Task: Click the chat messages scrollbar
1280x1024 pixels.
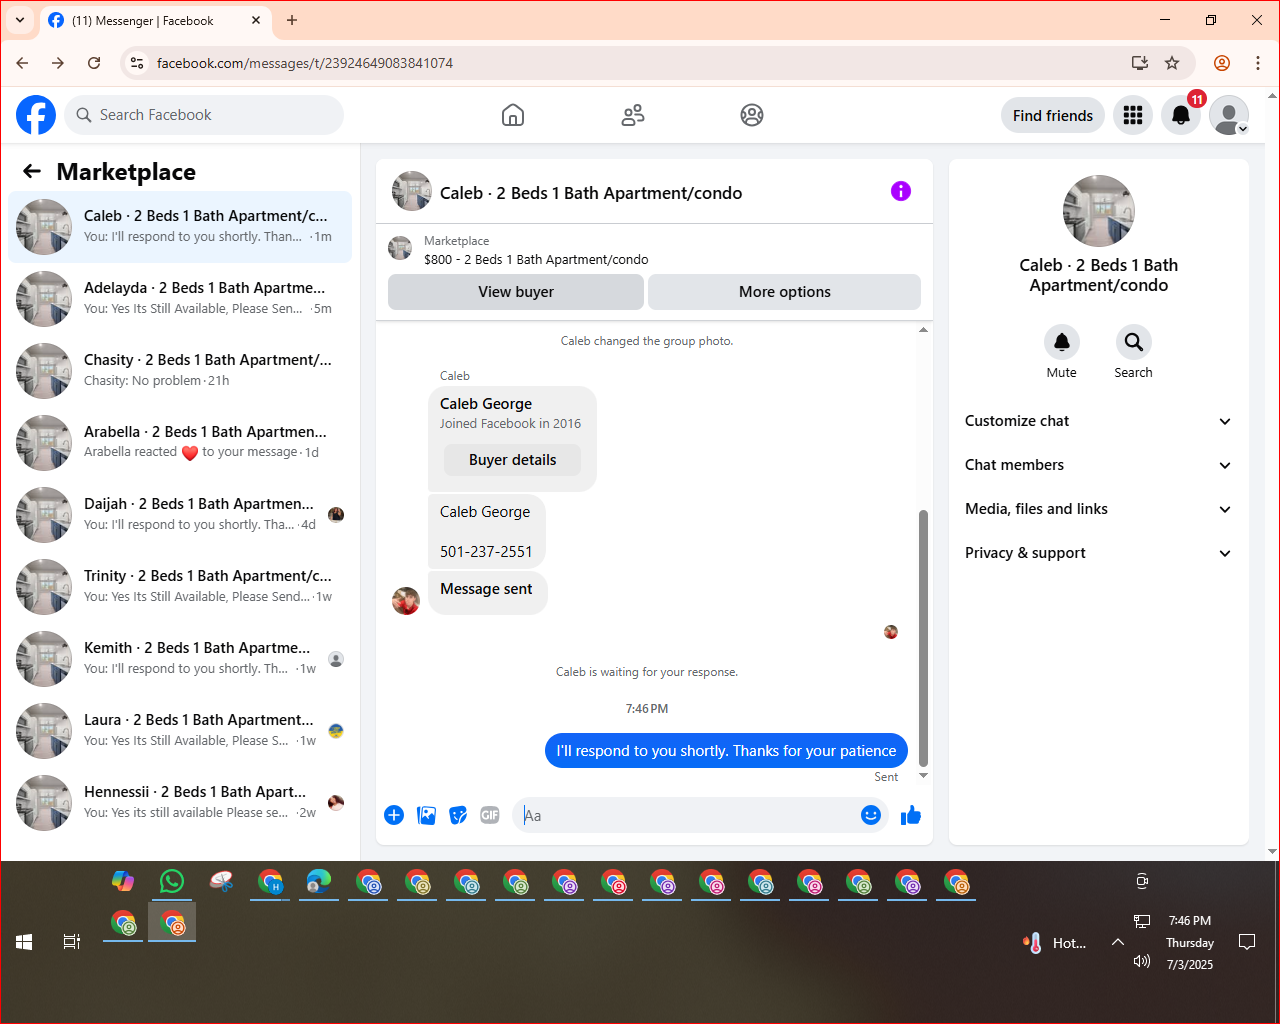Action: [x=923, y=637]
